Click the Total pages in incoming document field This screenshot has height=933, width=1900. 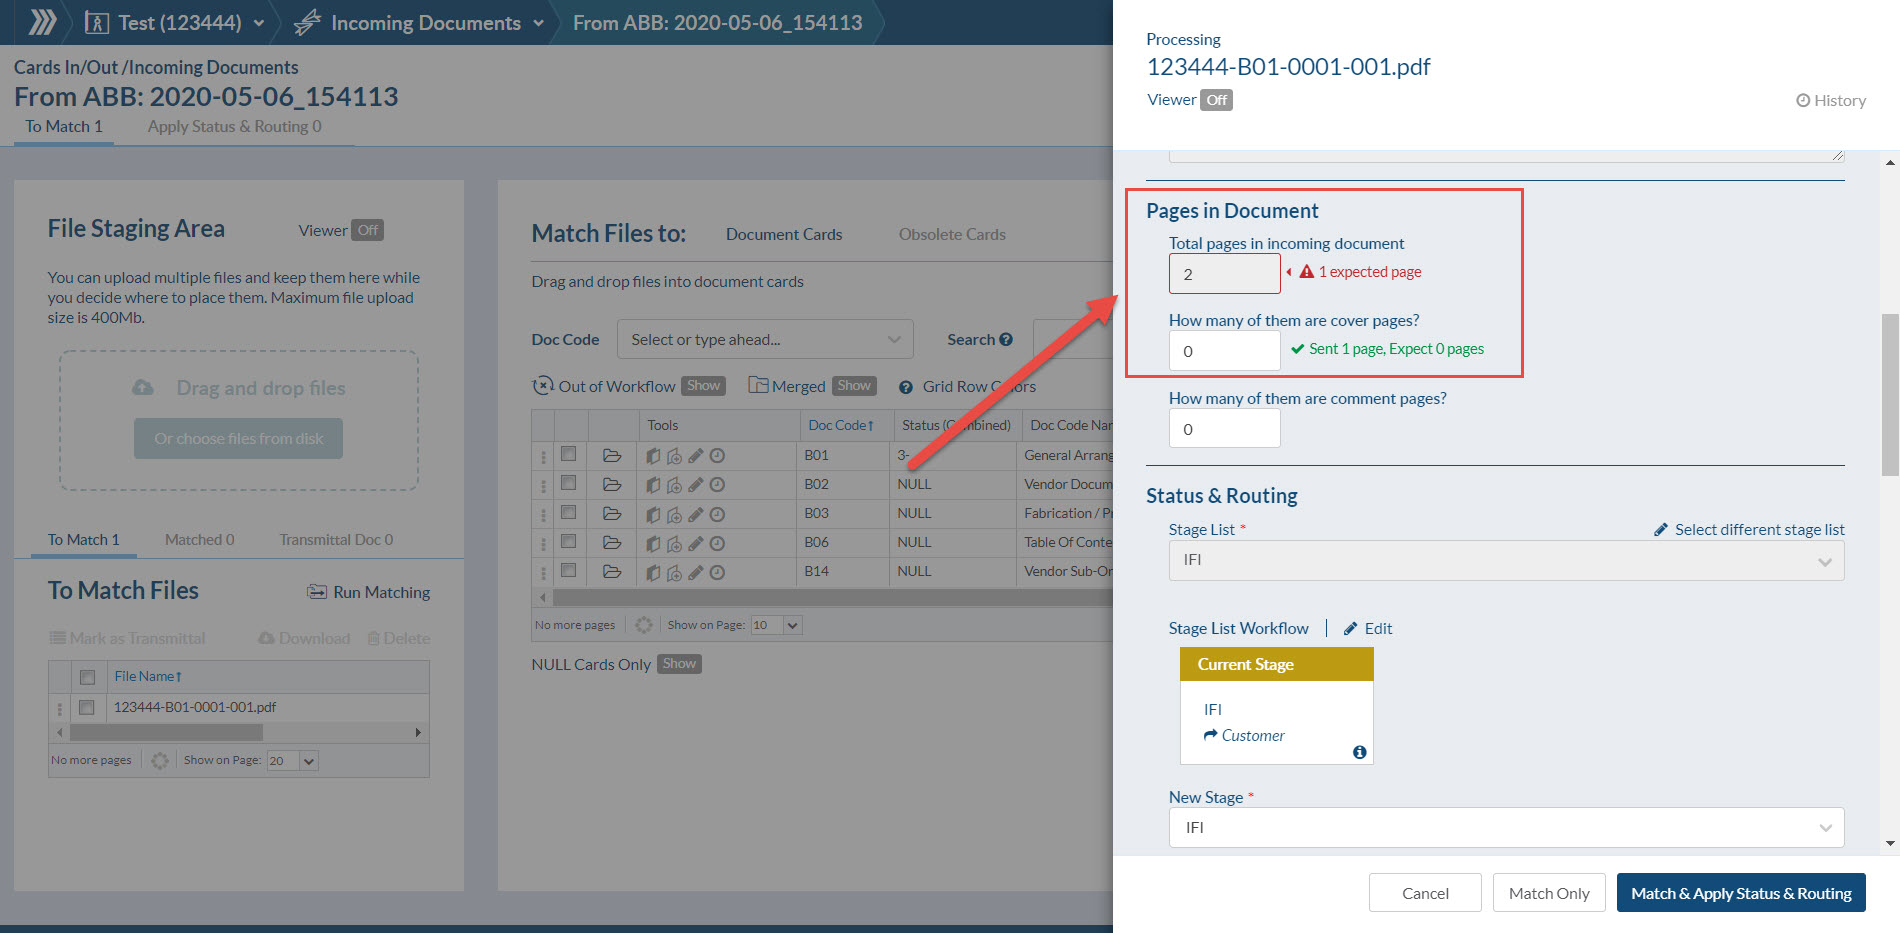(1224, 274)
